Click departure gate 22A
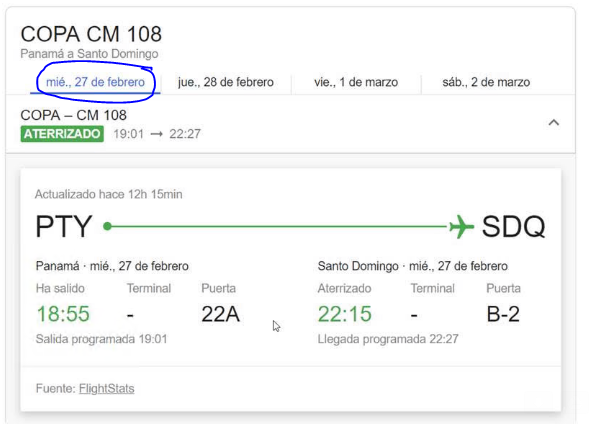589x436 pixels. [x=220, y=314]
